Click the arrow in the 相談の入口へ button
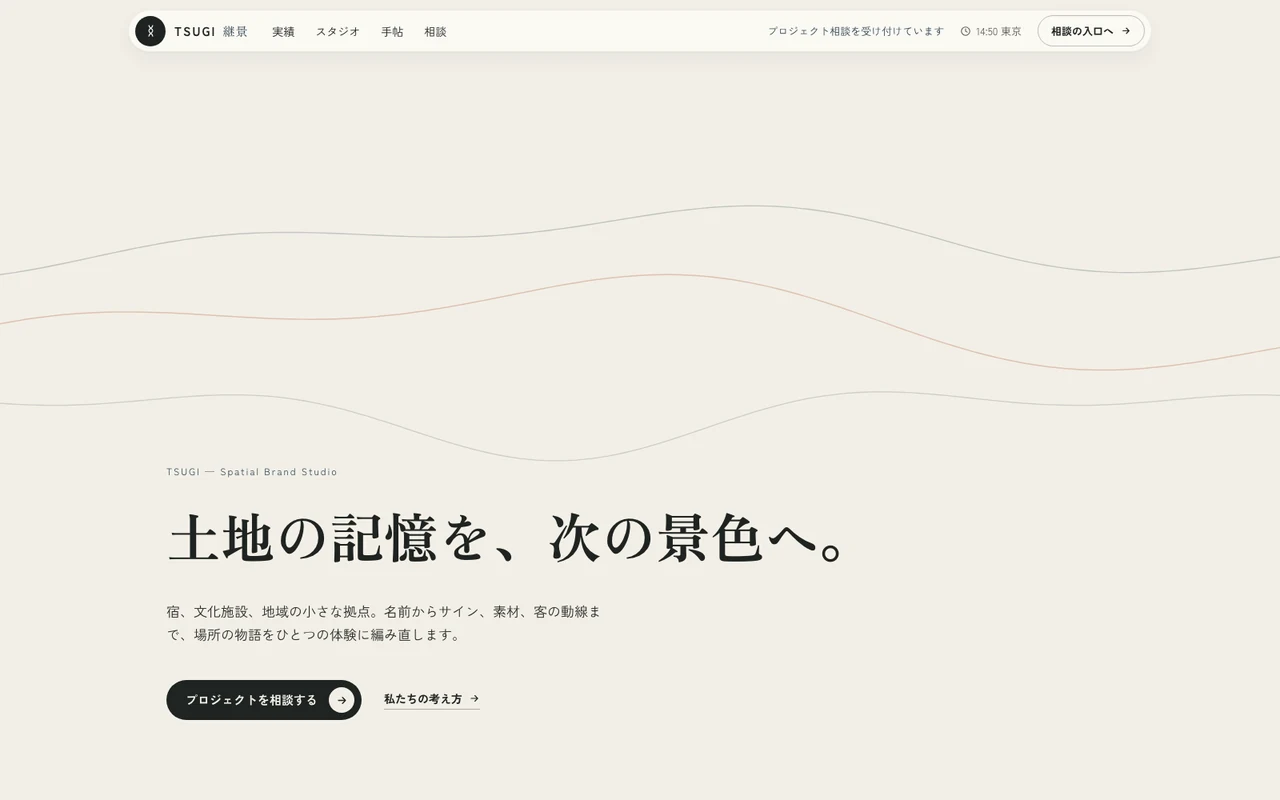Viewport: 1280px width, 800px height. [1126, 31]
